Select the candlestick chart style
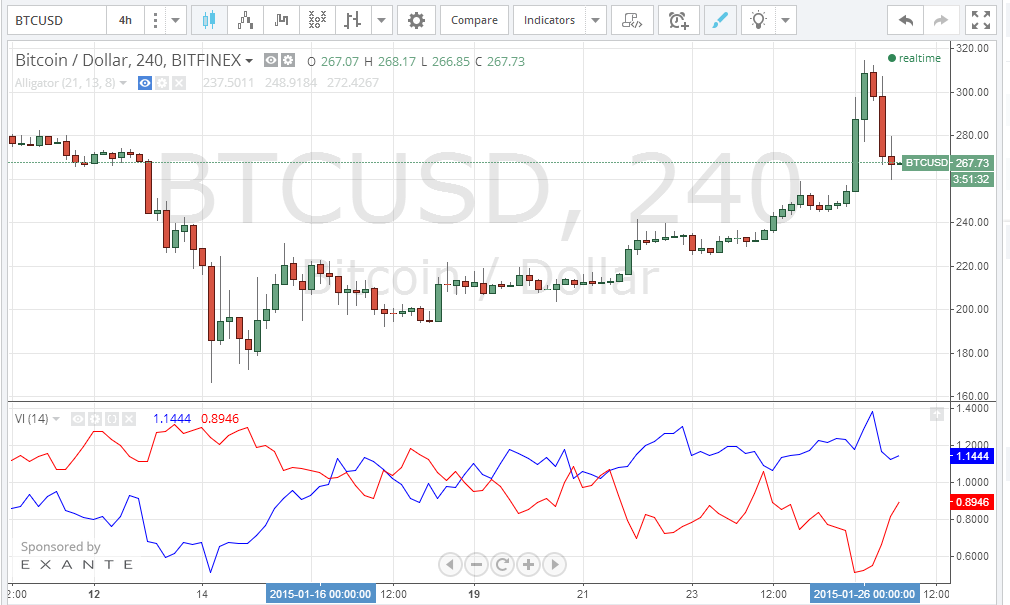Screen dimensions: 1010x605 tap(209, 21)
